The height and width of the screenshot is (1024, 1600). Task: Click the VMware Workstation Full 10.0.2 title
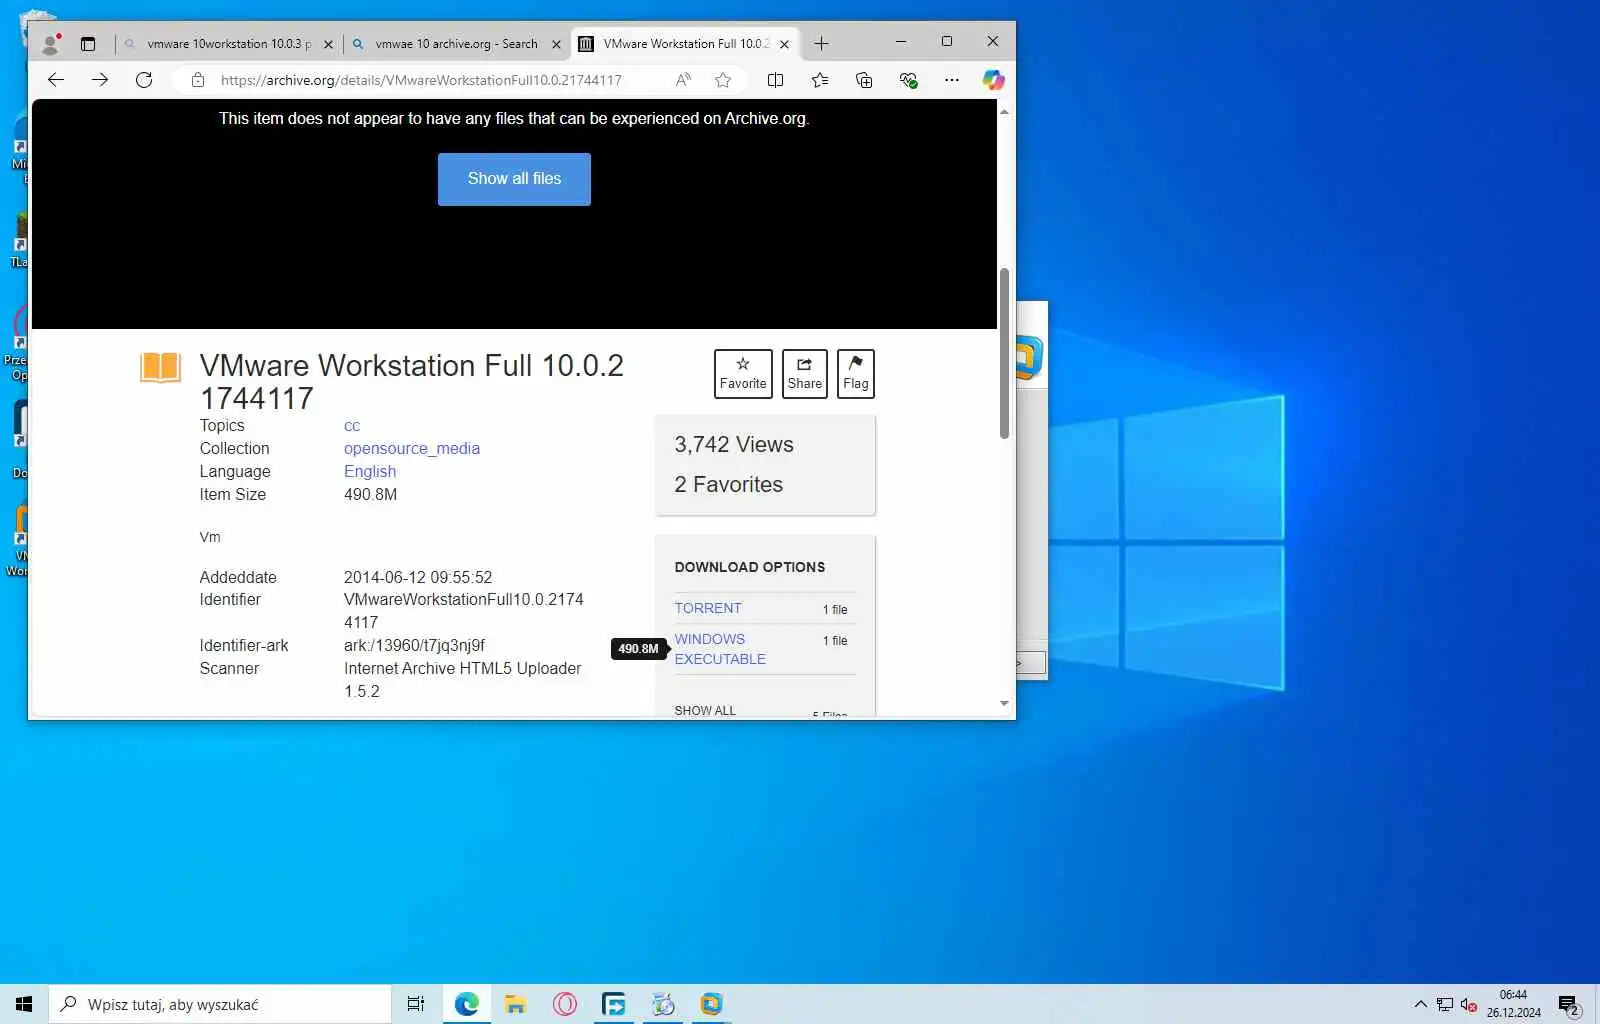point(412,382)
